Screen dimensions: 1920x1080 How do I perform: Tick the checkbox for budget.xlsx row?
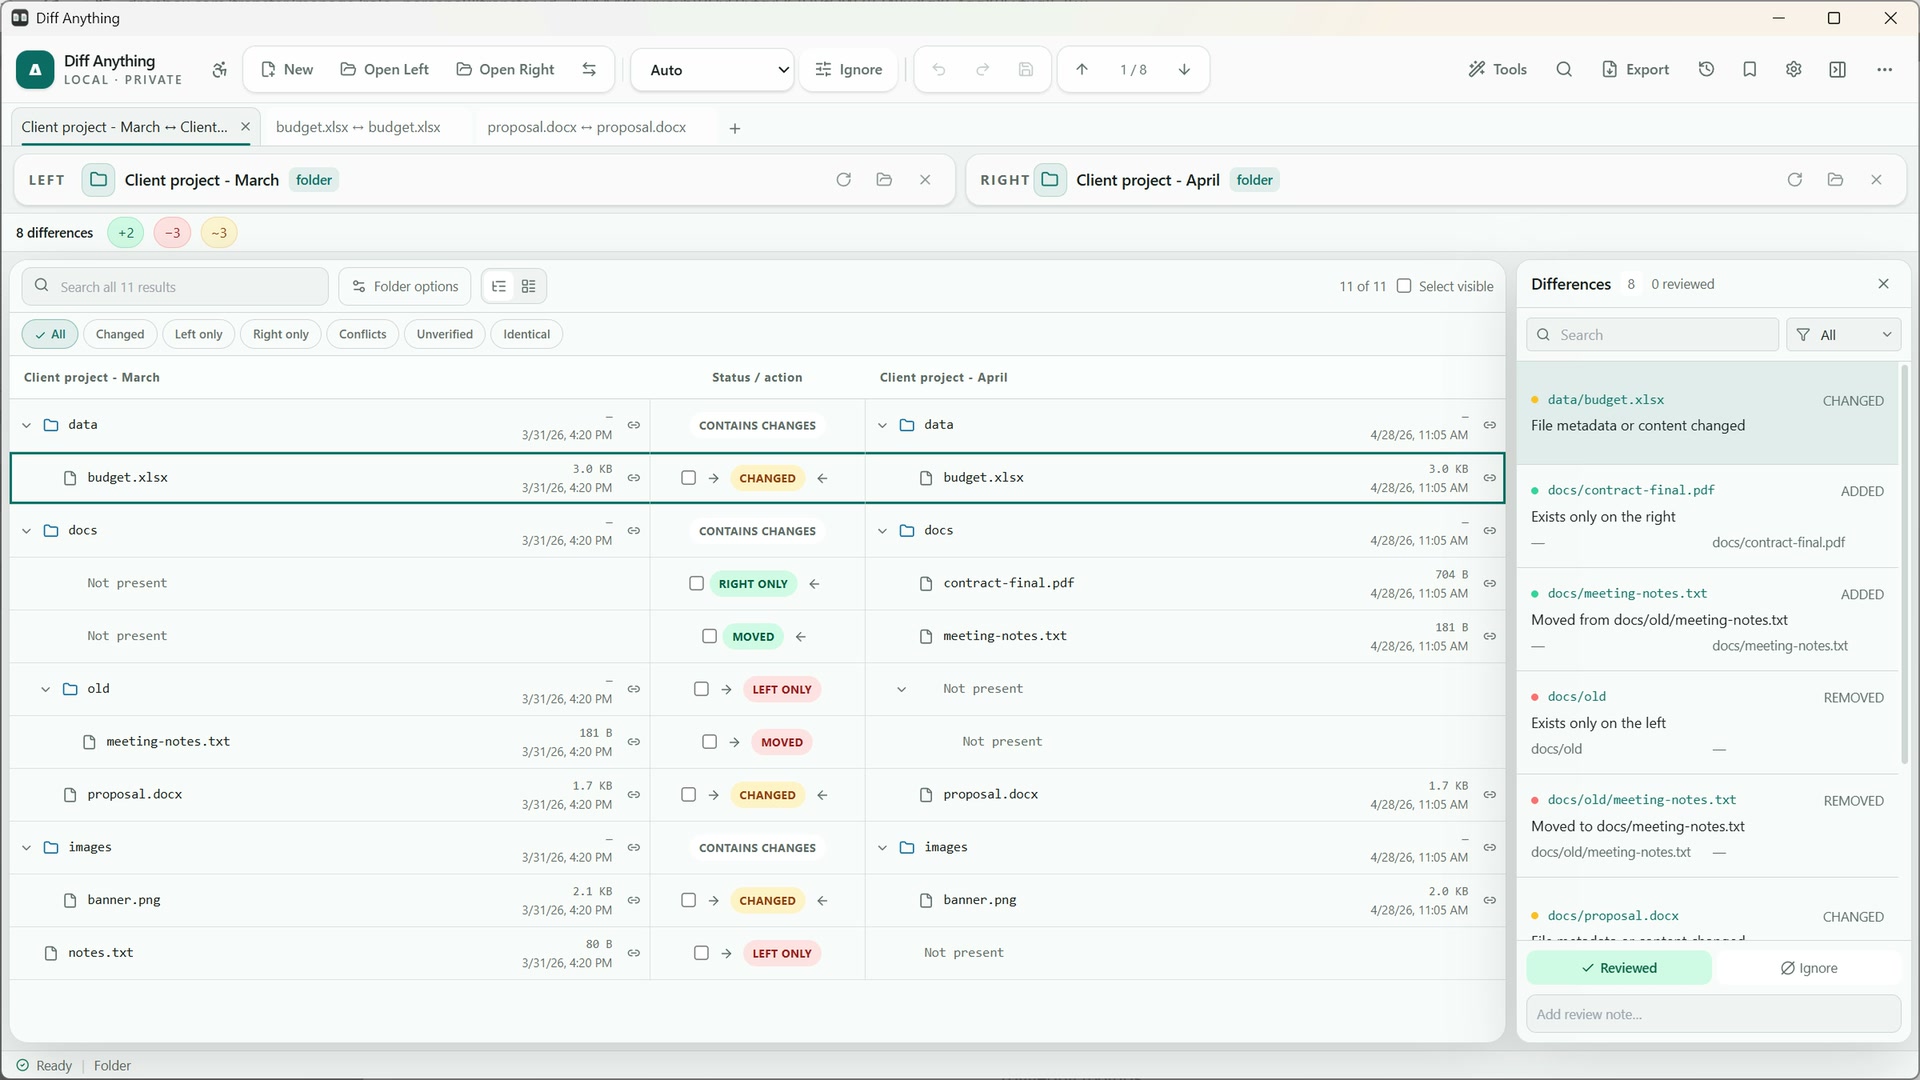tap(688, 478)
